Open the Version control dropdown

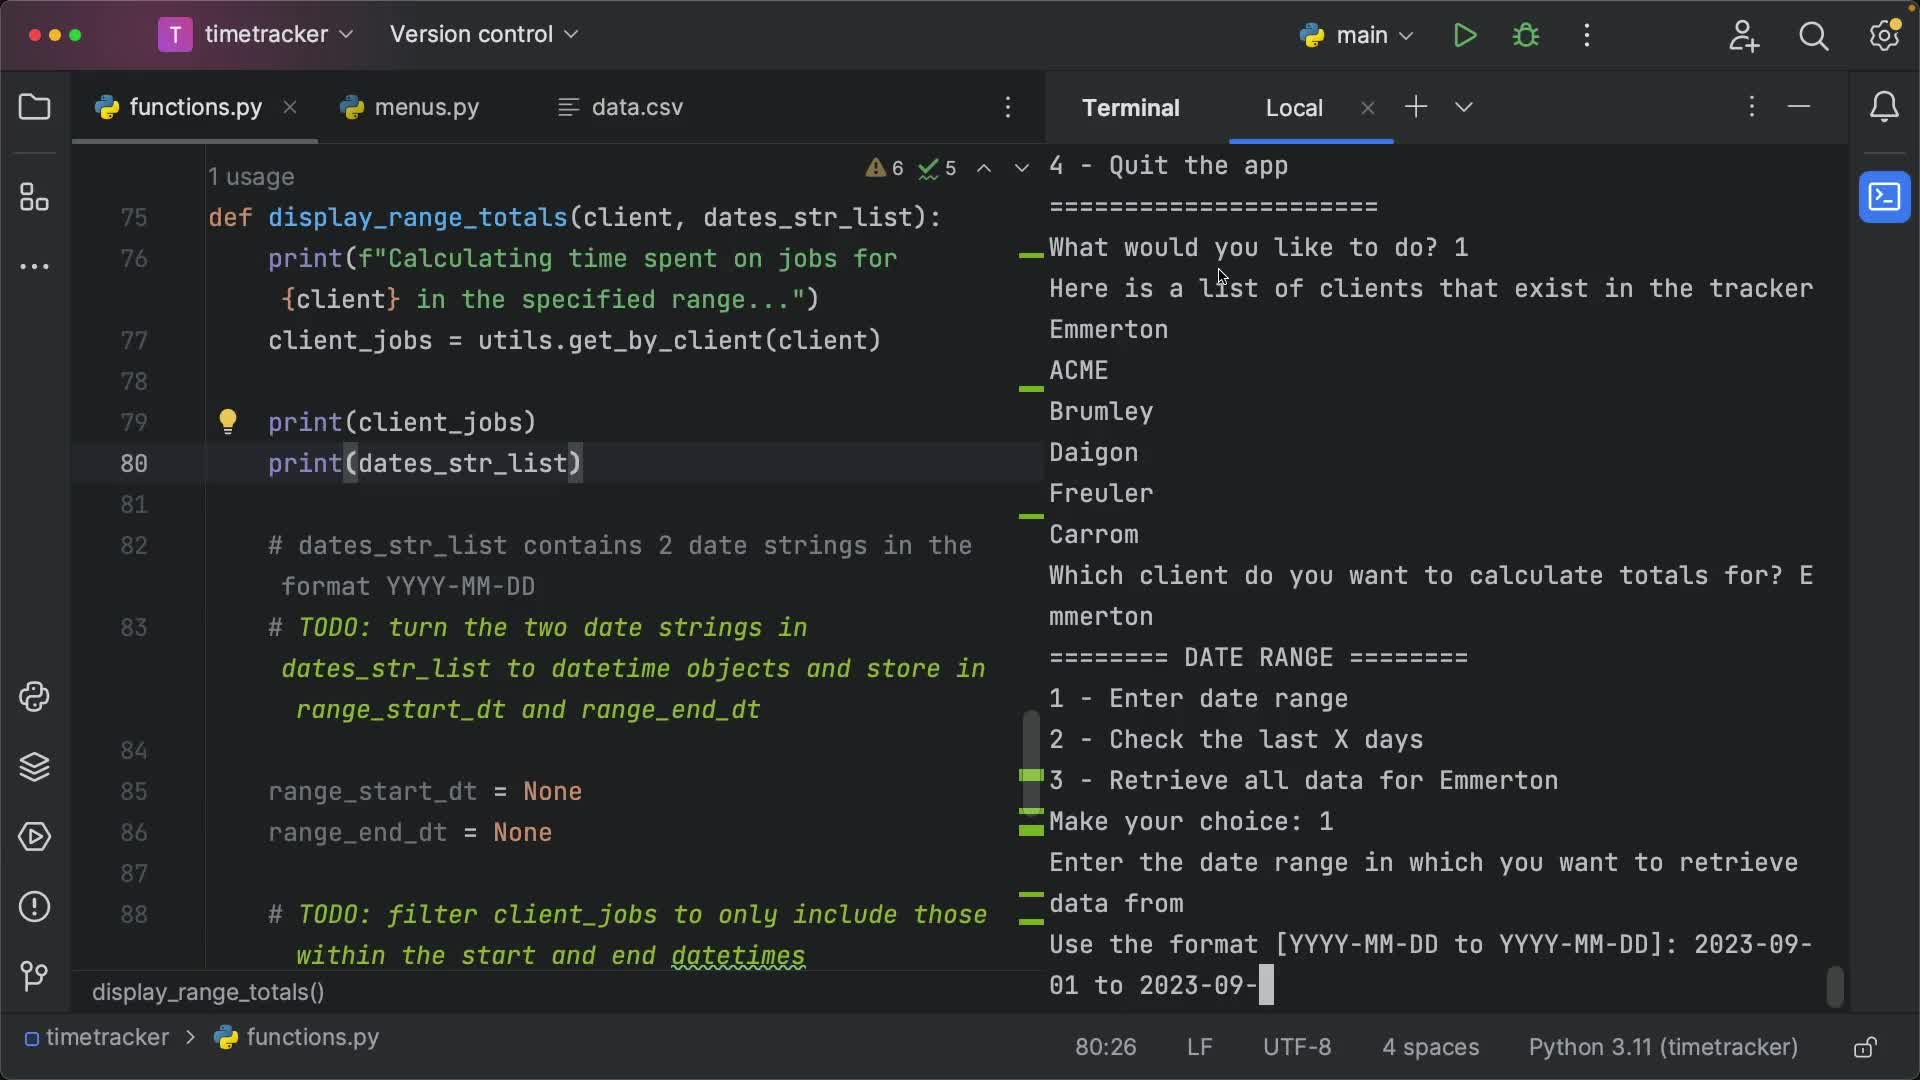tap(484, 35)
